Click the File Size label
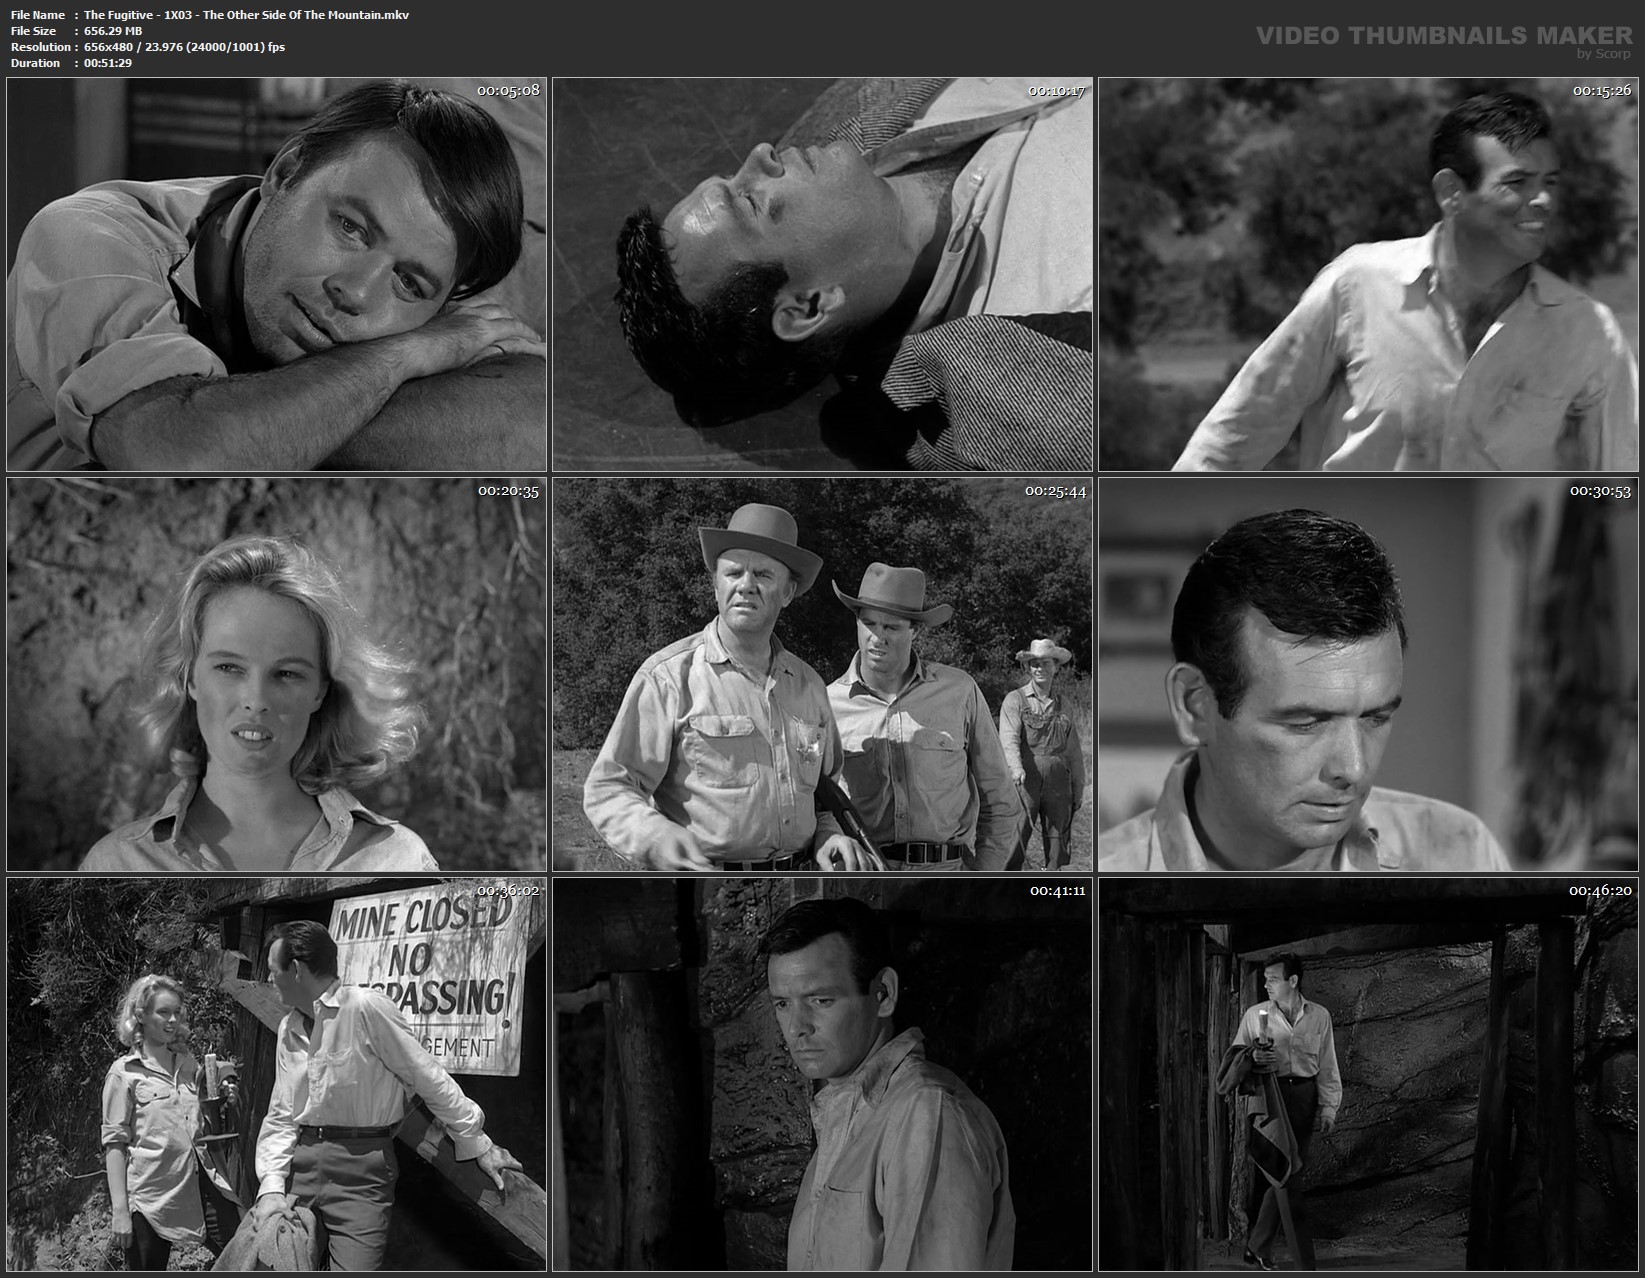The width and height of the screenshot is (1645, 1278). coord(33,31)
